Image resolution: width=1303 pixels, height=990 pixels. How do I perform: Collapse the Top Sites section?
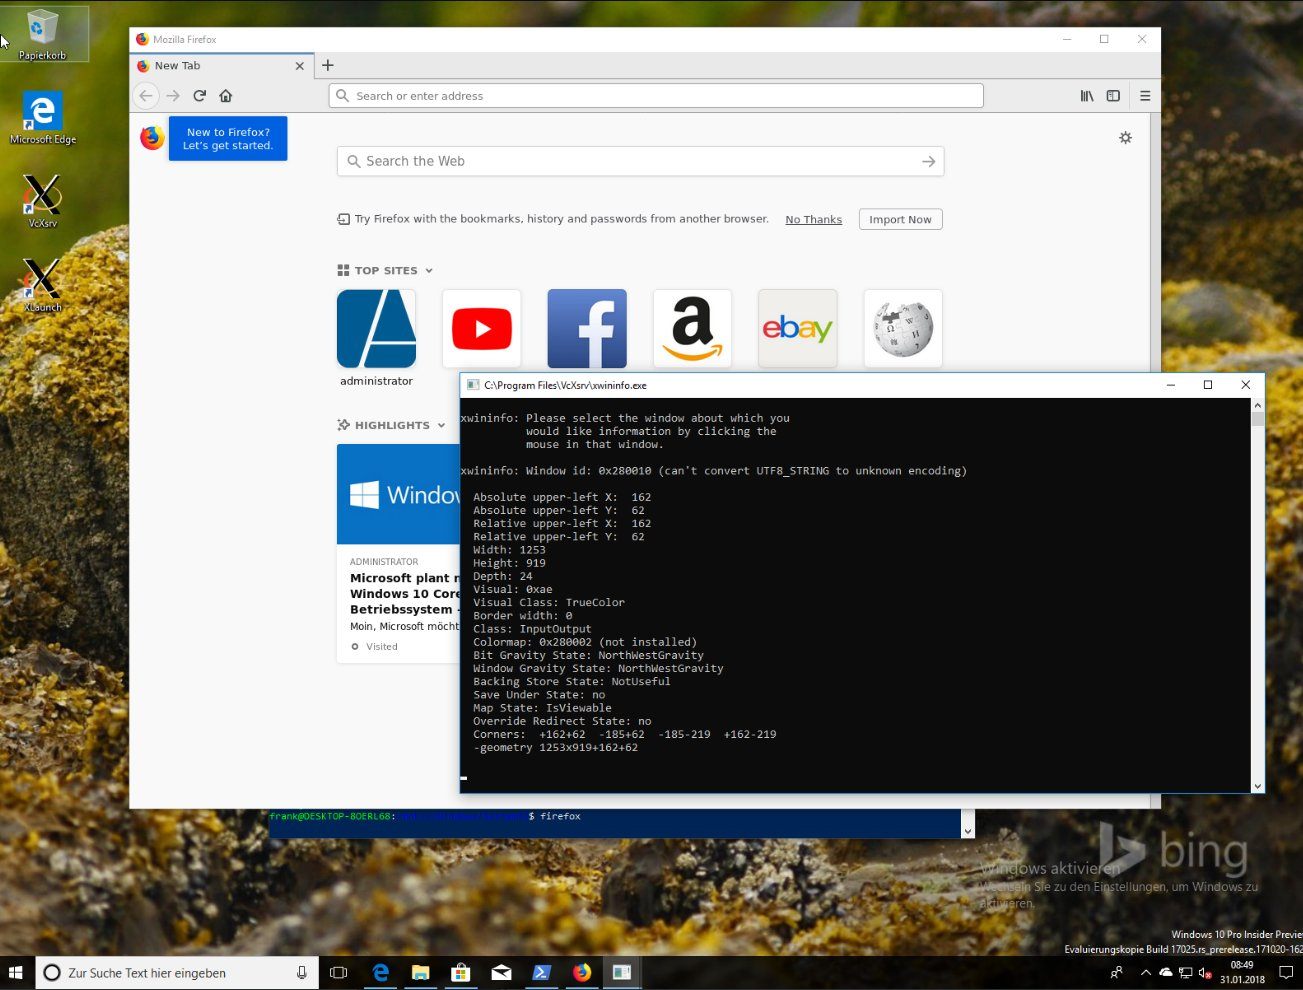(429, 271)
